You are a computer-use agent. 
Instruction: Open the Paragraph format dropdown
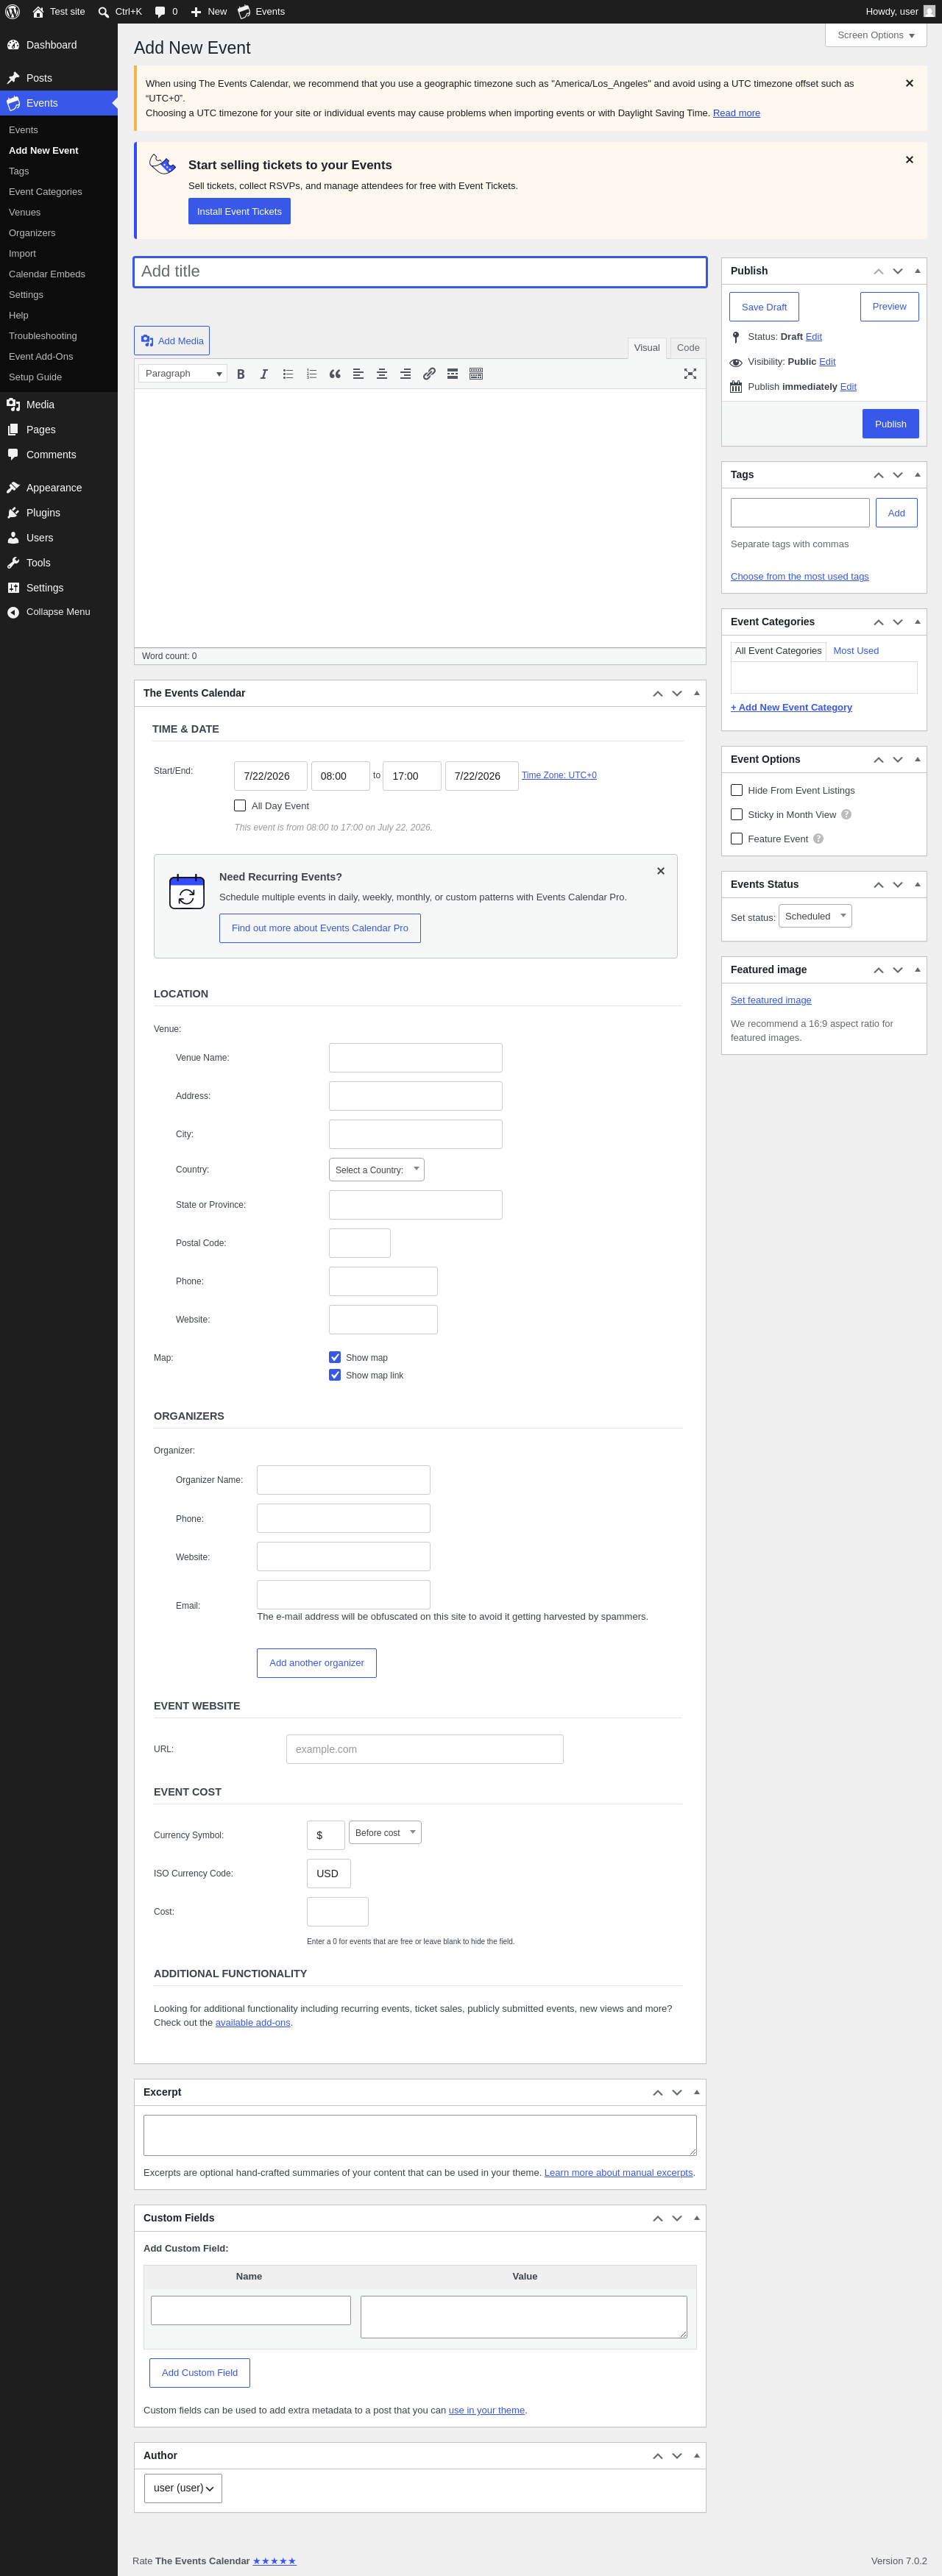point(183,374)
